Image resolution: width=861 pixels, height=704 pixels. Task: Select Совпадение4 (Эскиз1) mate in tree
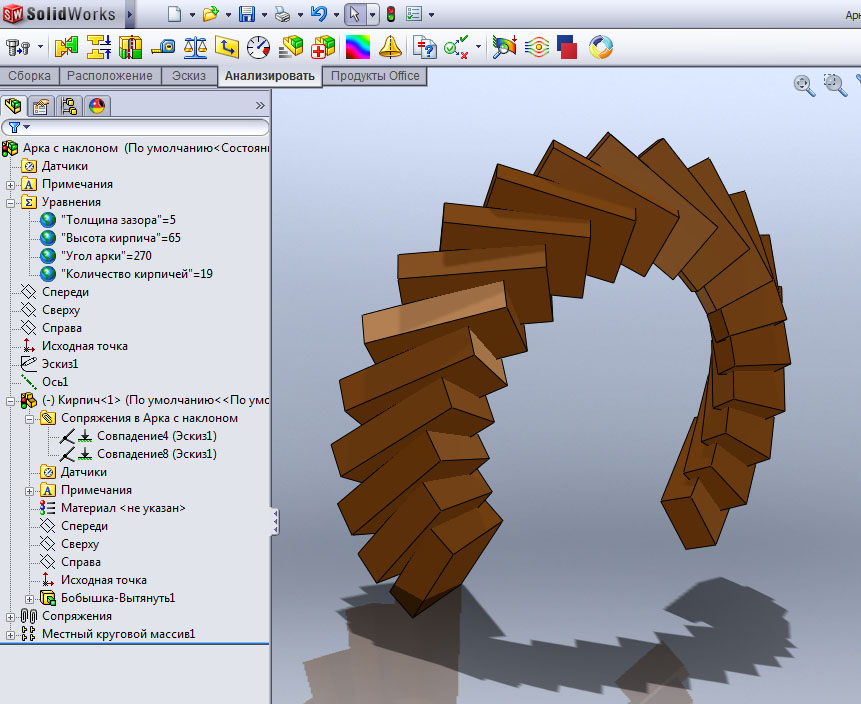pyautogui.click(x=156, y=436)
